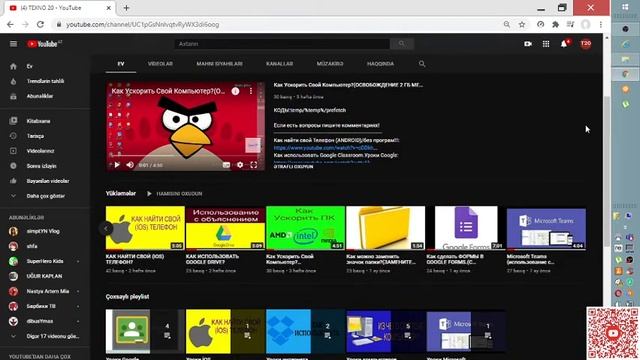Open the Nastya Artem Mia subscription channel

pyautogui.click(x=45, y=291)
